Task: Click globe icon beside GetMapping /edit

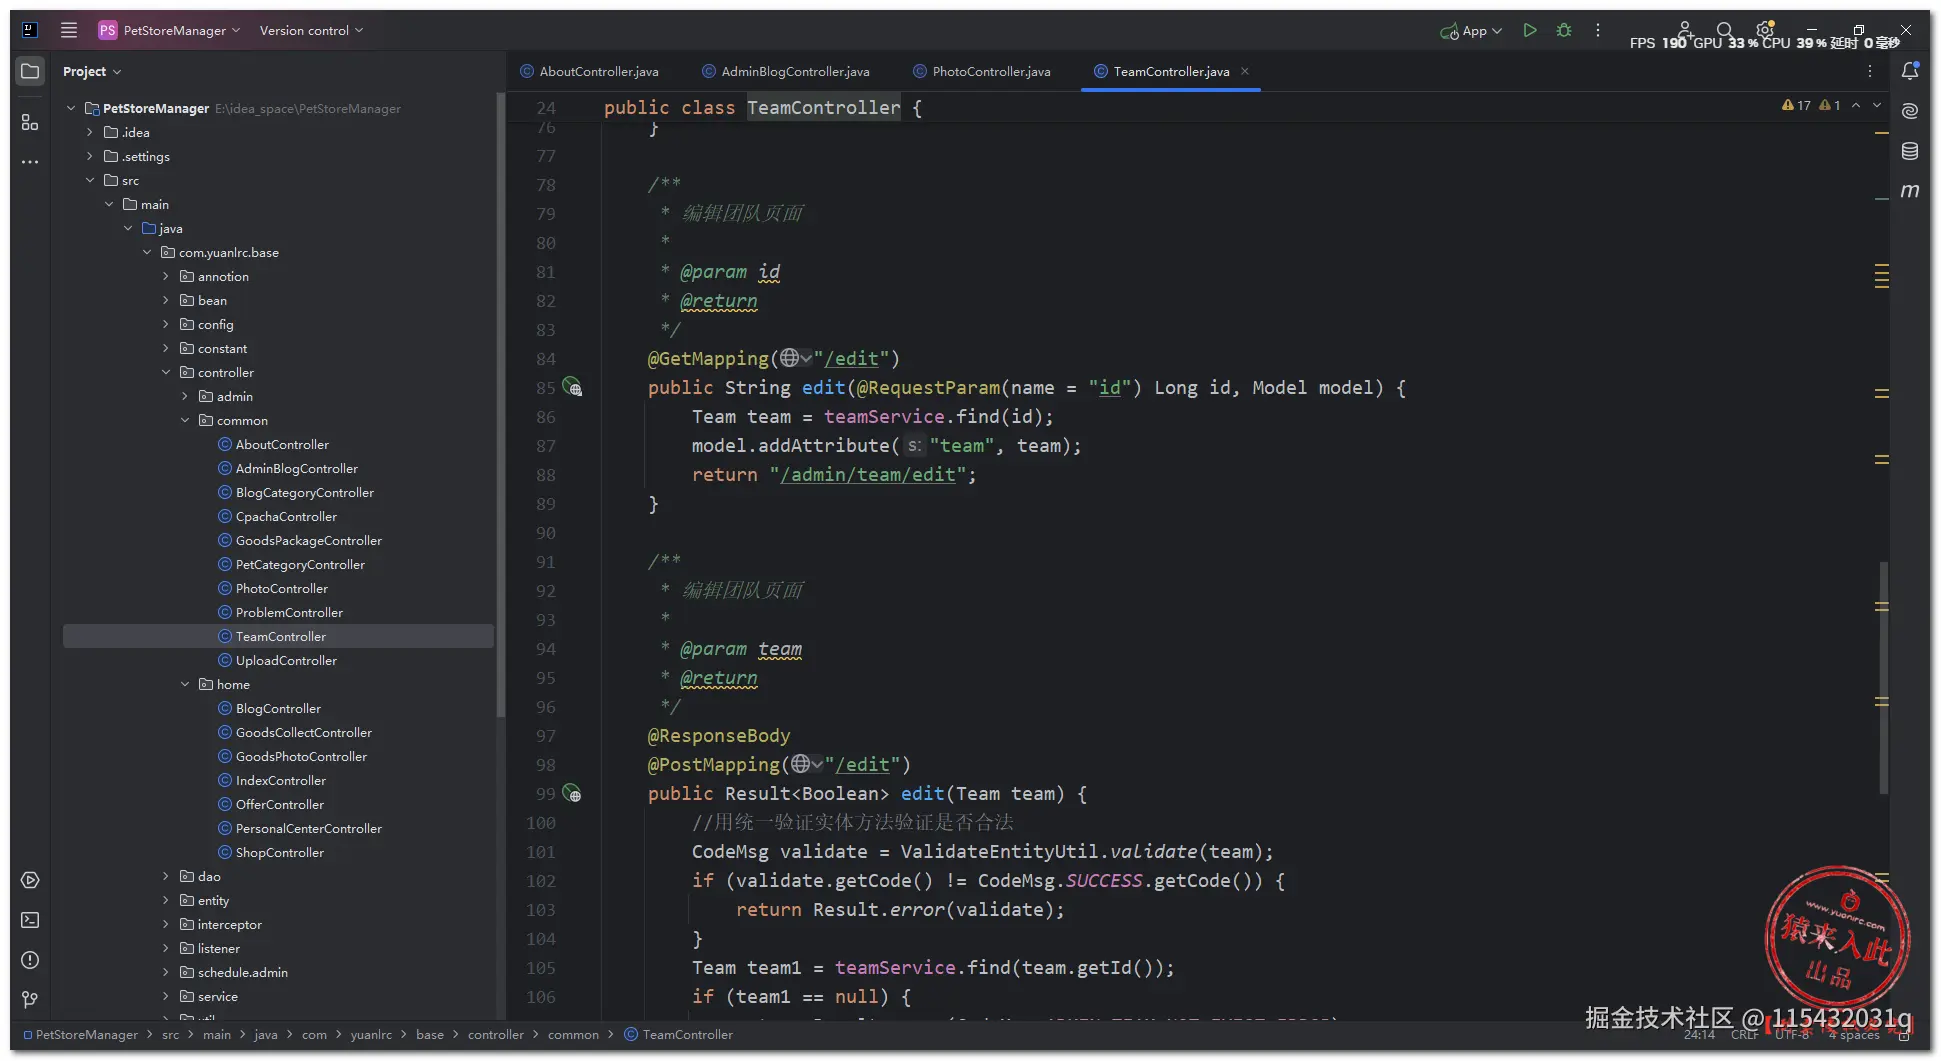Action: [x=790, y=358]
